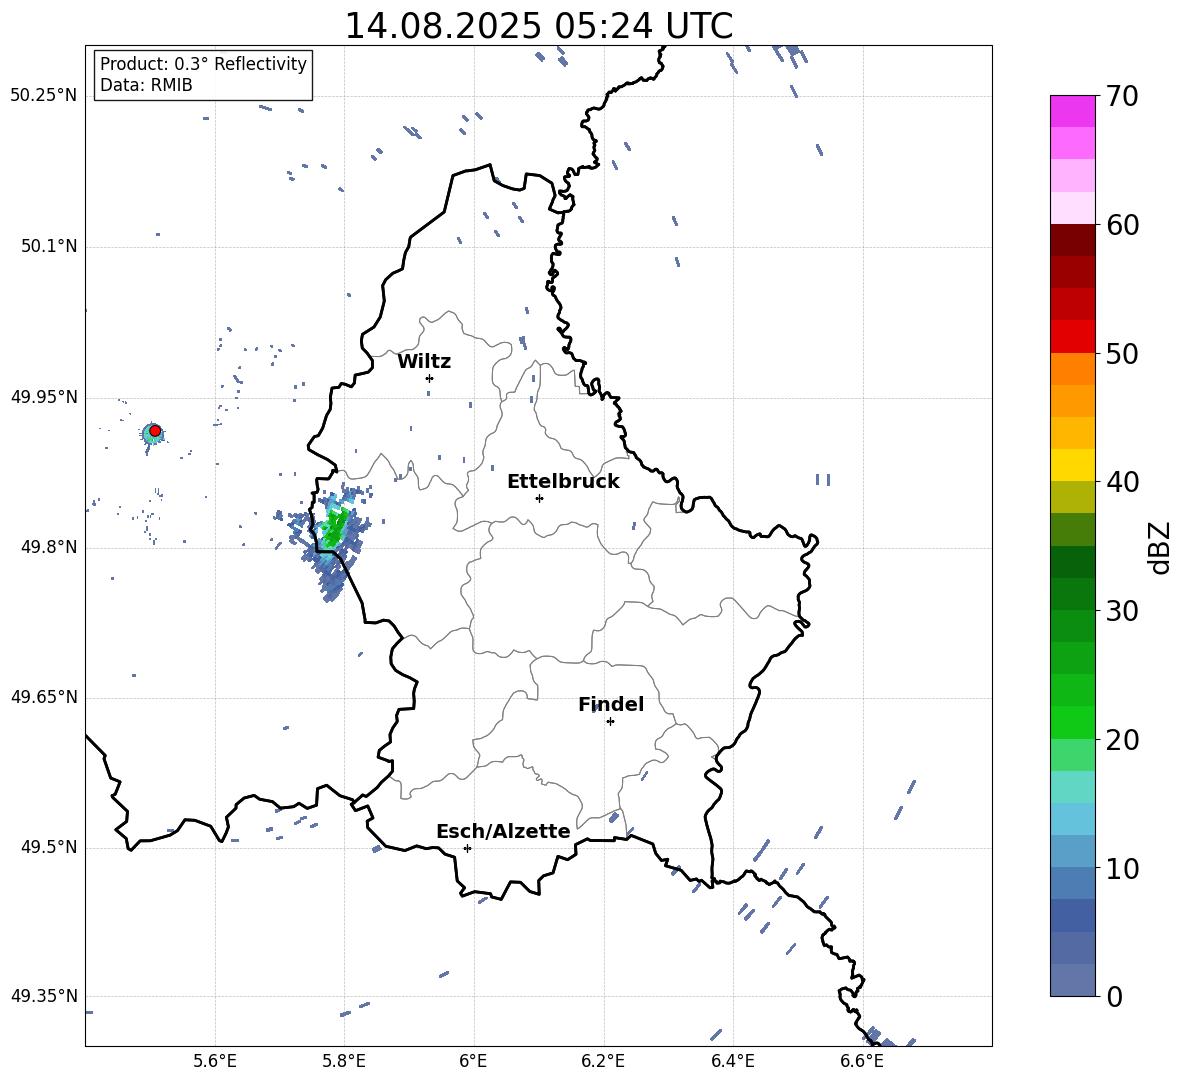Click the Esch/Alzette cross marker
Image resolution: width=1184 pixels, height=1081 pixels.
coord(467,848)
